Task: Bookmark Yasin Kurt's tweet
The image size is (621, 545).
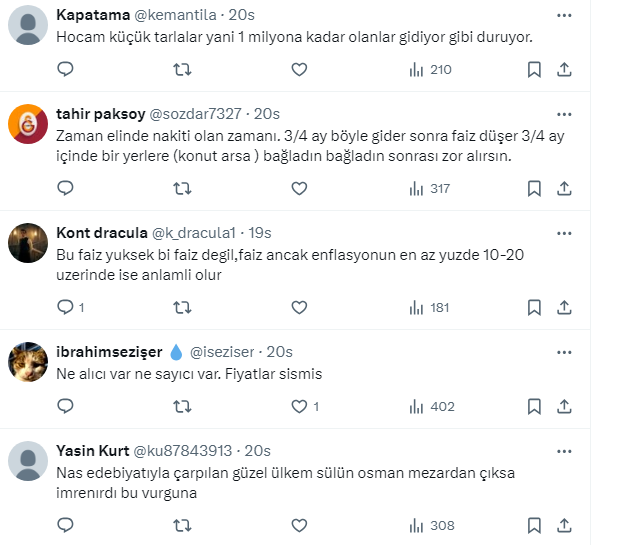Action: click(534, 525)
